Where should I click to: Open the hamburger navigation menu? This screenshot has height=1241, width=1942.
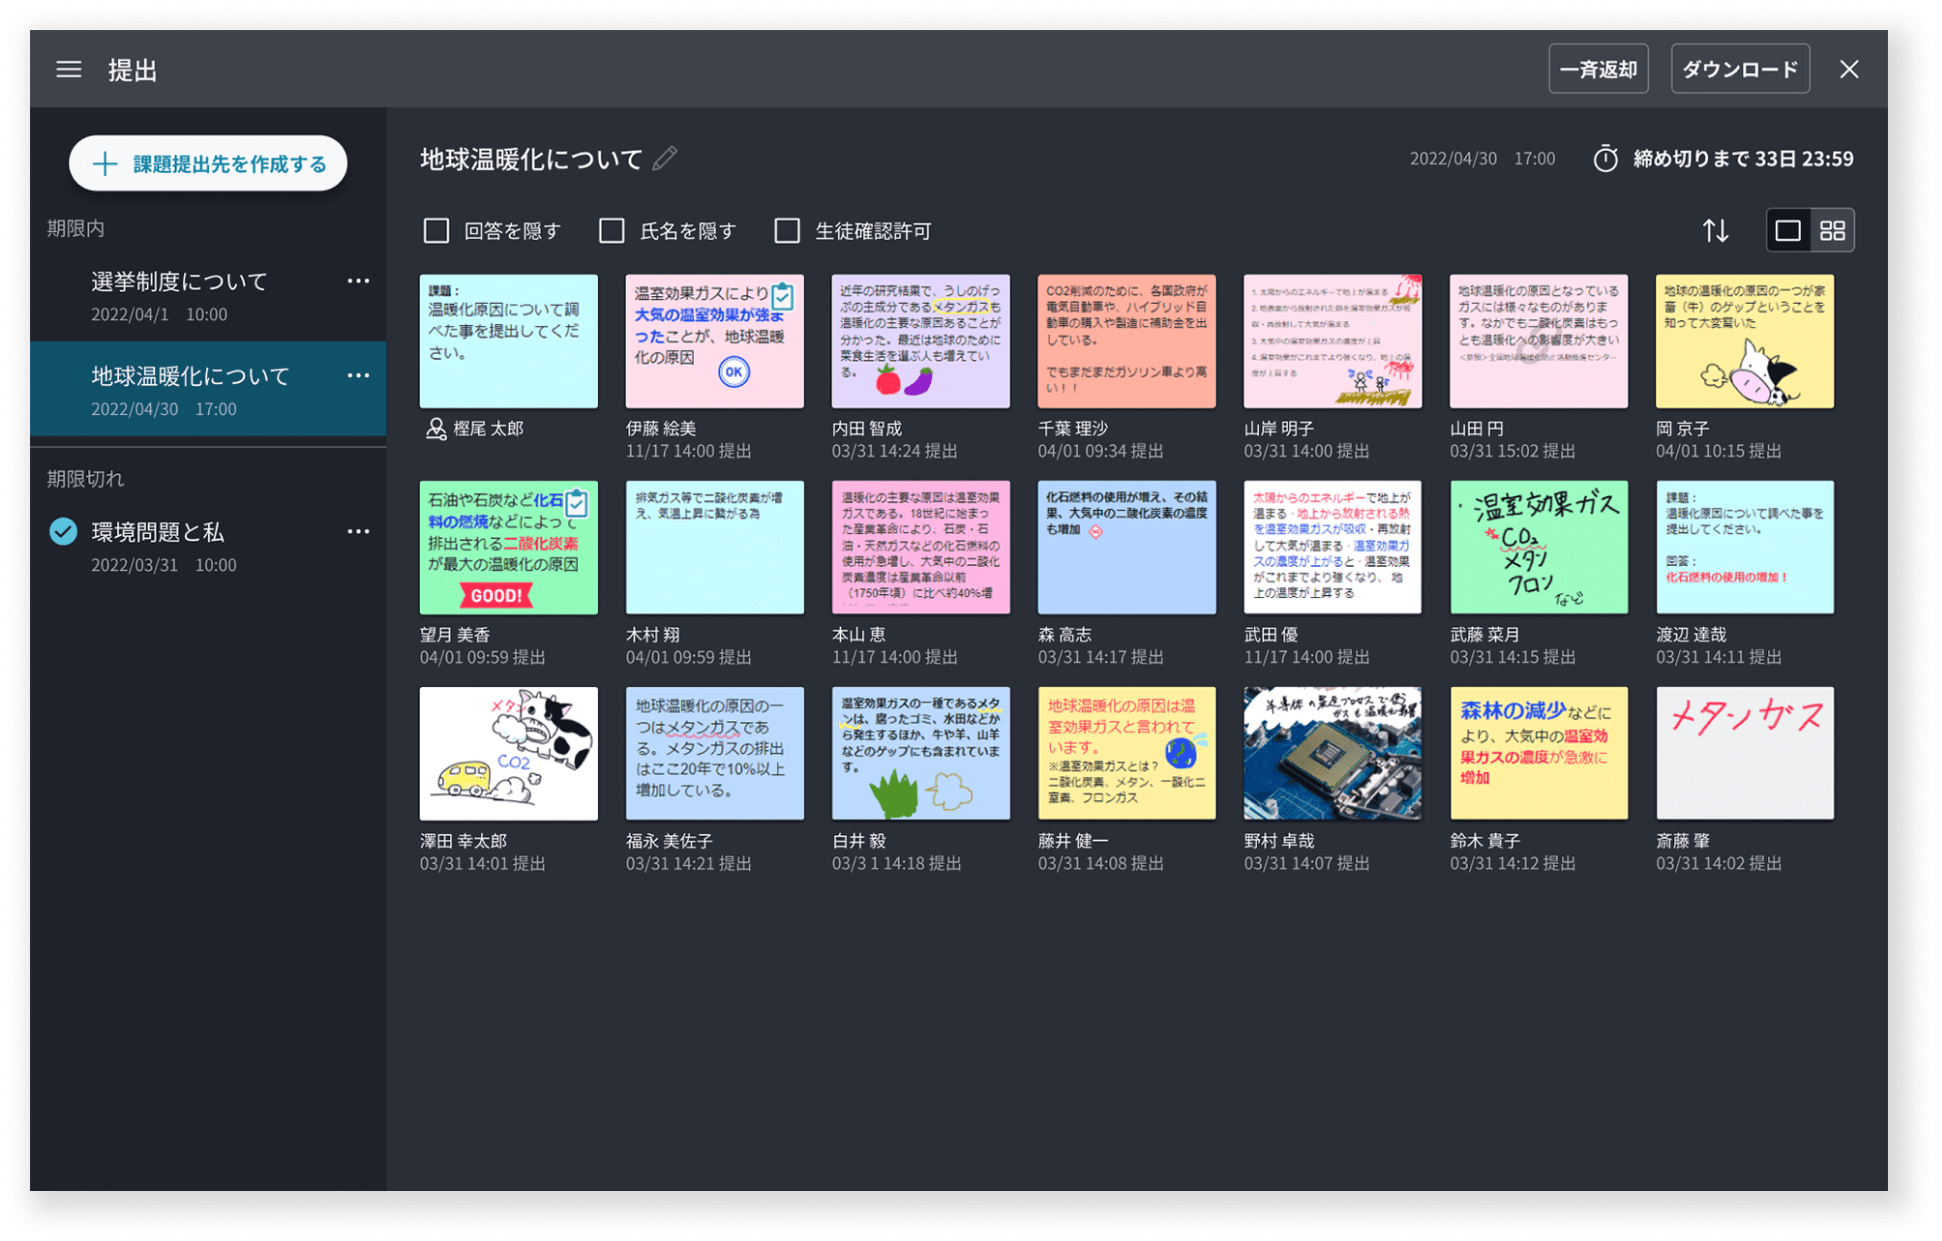pos(68,69)
